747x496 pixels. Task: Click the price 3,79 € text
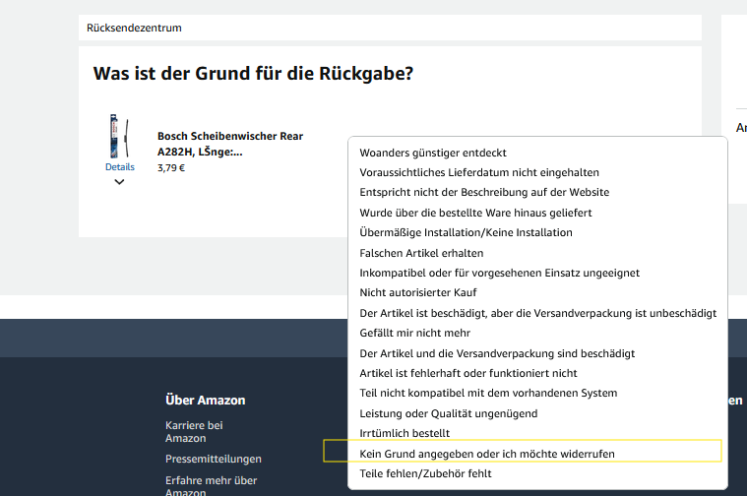(171, 168)
